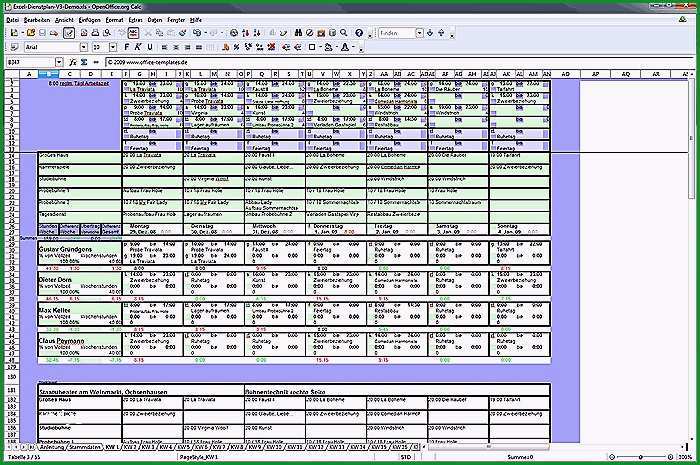
Task: Open Find & Replace binoculars icon
Action: pyautogui.click(x=298, y=33)
